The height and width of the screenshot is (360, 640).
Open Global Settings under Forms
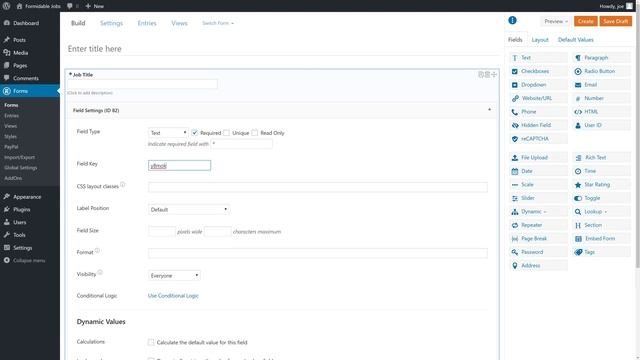pyautogui.click(x=21, y=168)
